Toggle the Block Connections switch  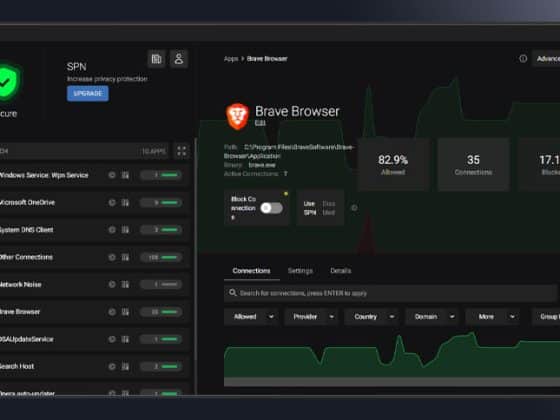271,208
